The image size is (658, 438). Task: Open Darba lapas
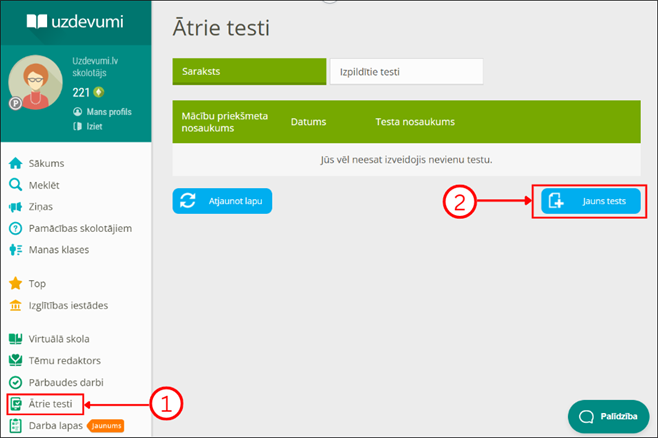coord(55,426)
